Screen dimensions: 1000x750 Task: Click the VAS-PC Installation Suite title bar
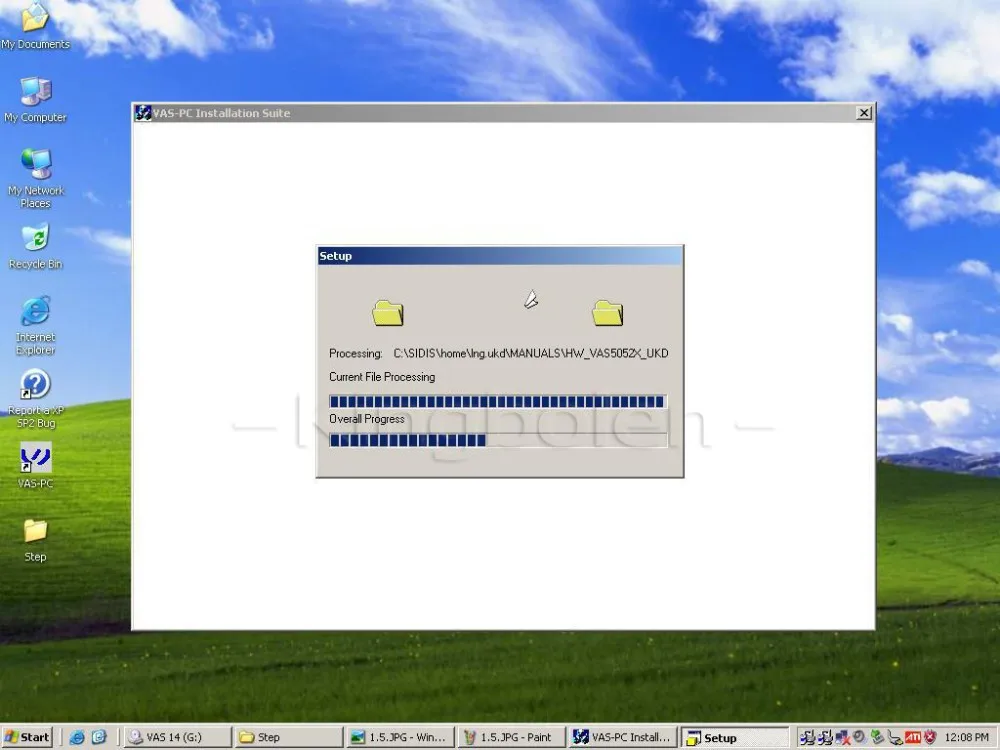tap(503, 113)
